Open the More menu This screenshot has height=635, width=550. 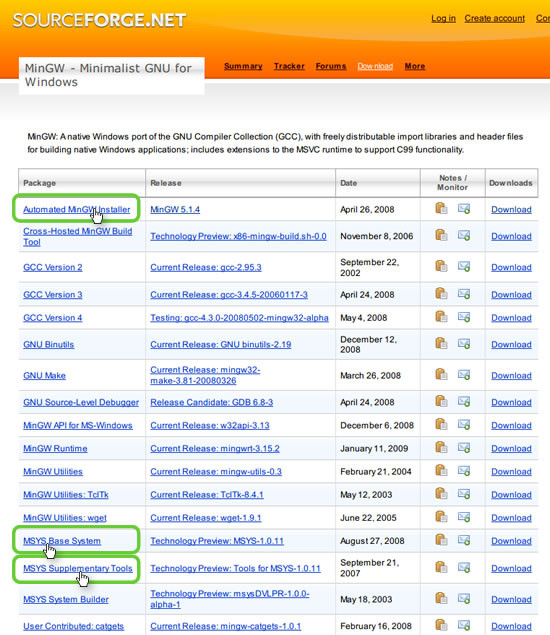(415, 66)
